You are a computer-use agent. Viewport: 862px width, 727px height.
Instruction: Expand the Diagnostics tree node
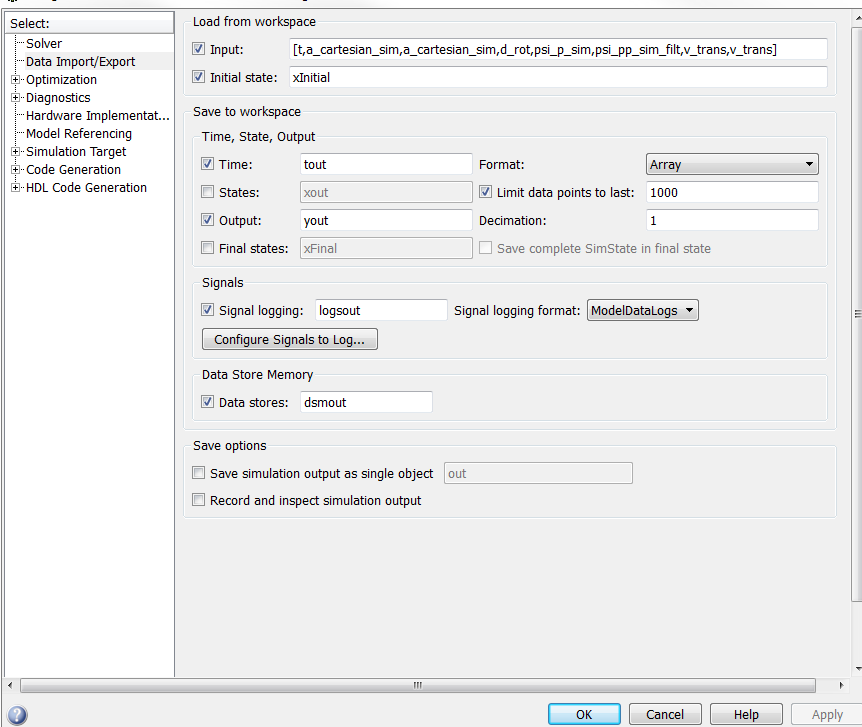click(16, 98)
